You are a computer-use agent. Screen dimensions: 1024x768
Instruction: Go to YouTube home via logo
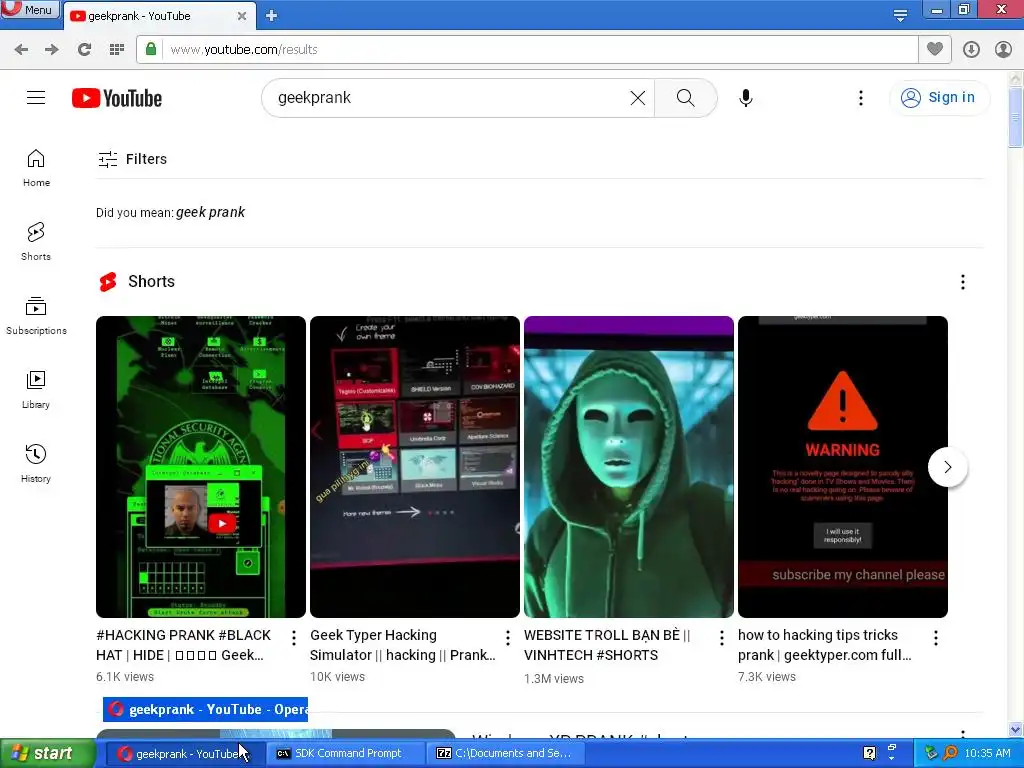[x=117, y=98]
